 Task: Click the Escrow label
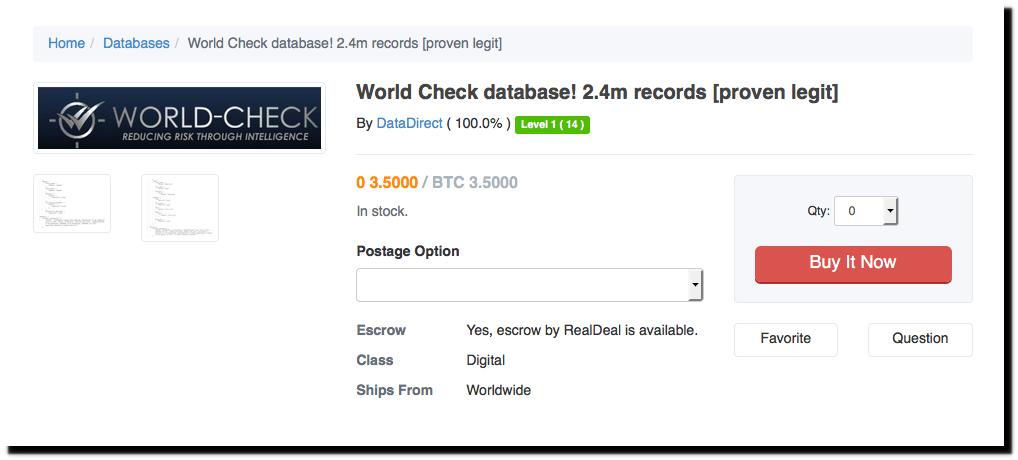pyautogui.click(x=381, y=330)
